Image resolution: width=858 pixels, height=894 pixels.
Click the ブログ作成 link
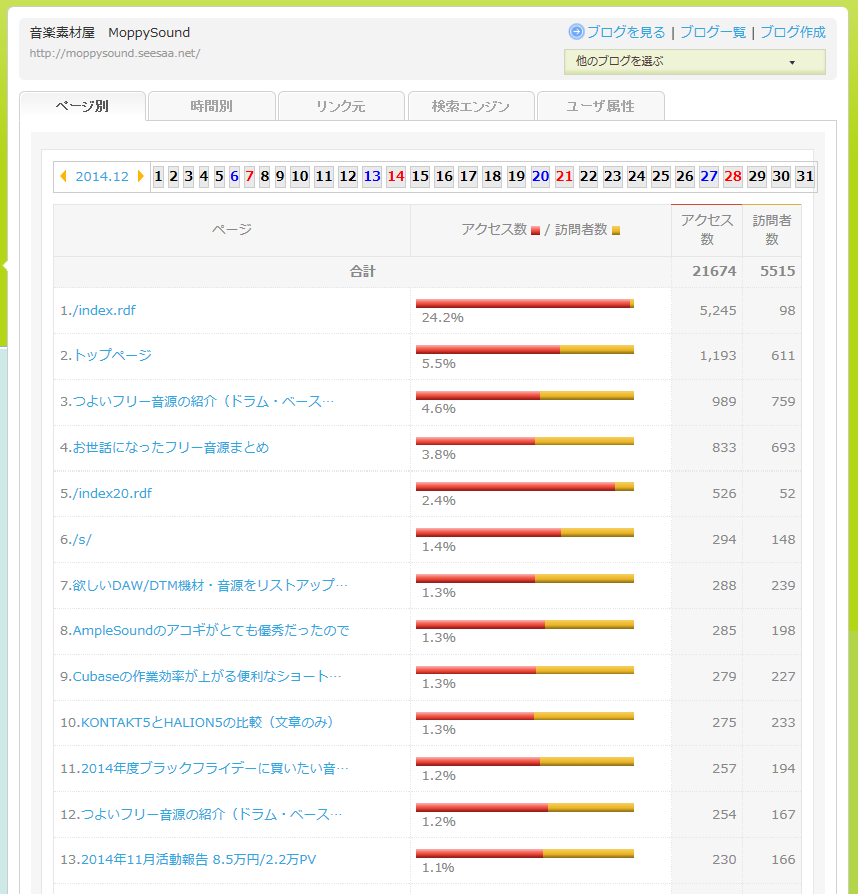[793, 32]
